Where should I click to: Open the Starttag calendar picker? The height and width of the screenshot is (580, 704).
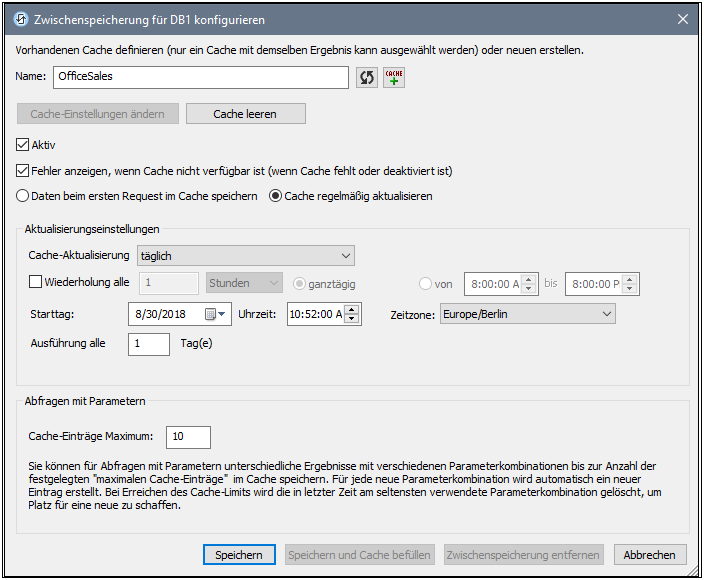[x=215, y=314]
